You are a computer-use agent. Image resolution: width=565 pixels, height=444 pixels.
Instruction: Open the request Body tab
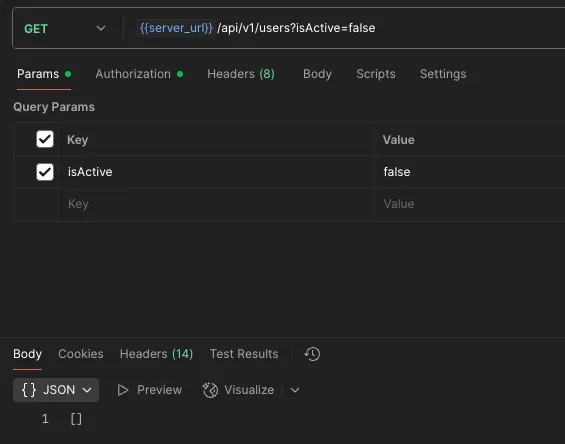pos(317,74)
